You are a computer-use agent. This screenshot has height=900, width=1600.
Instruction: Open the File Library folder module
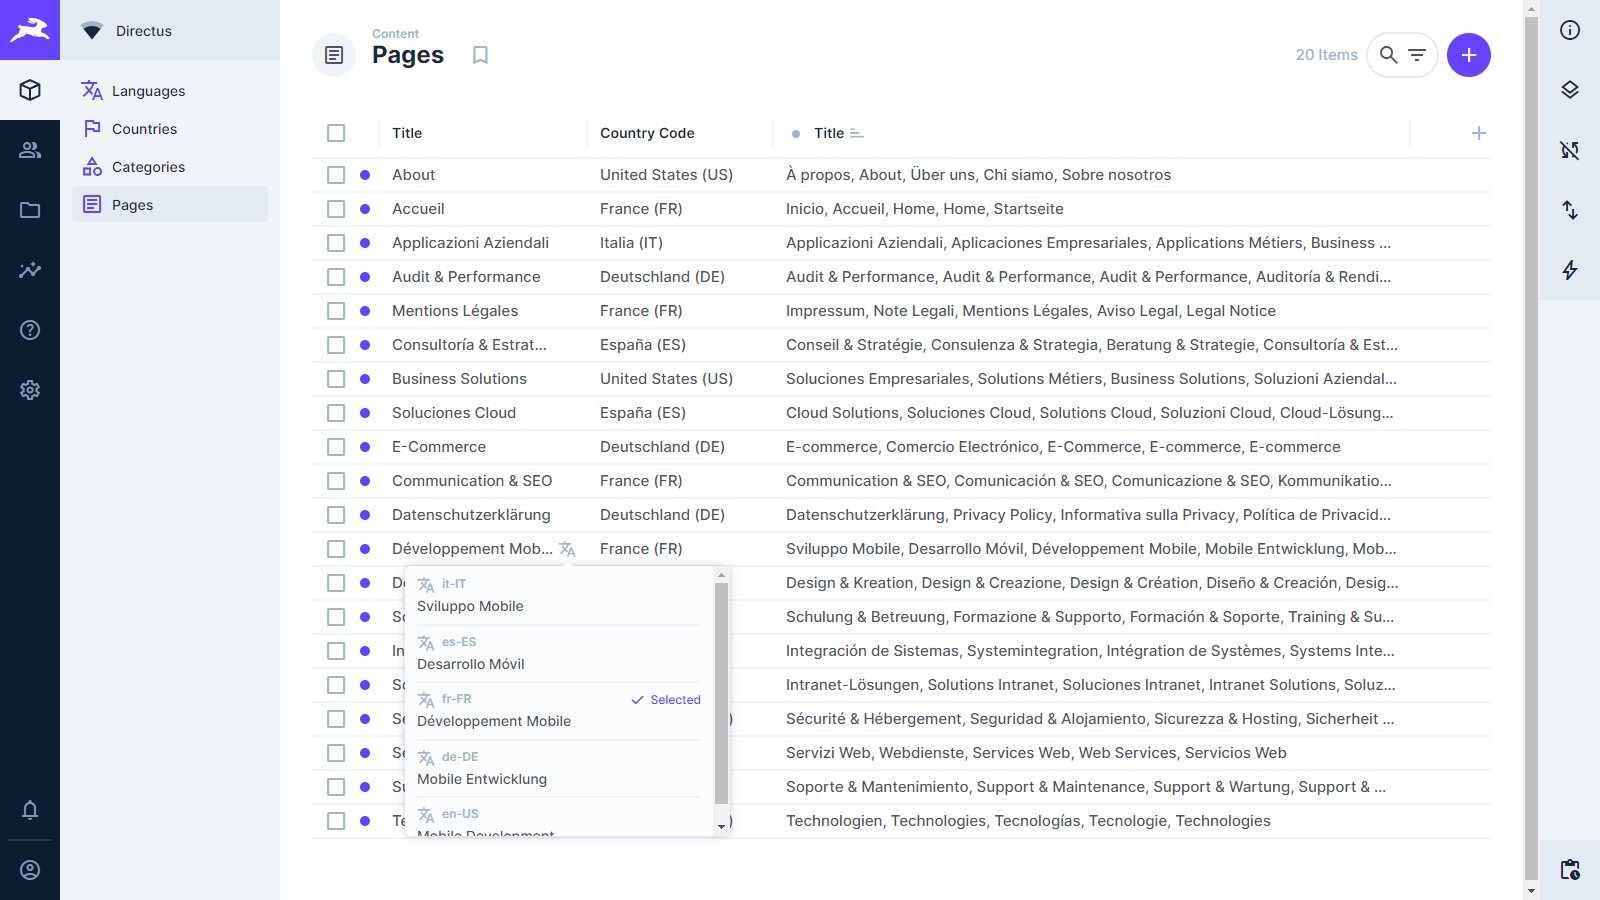tap(30, 210)
